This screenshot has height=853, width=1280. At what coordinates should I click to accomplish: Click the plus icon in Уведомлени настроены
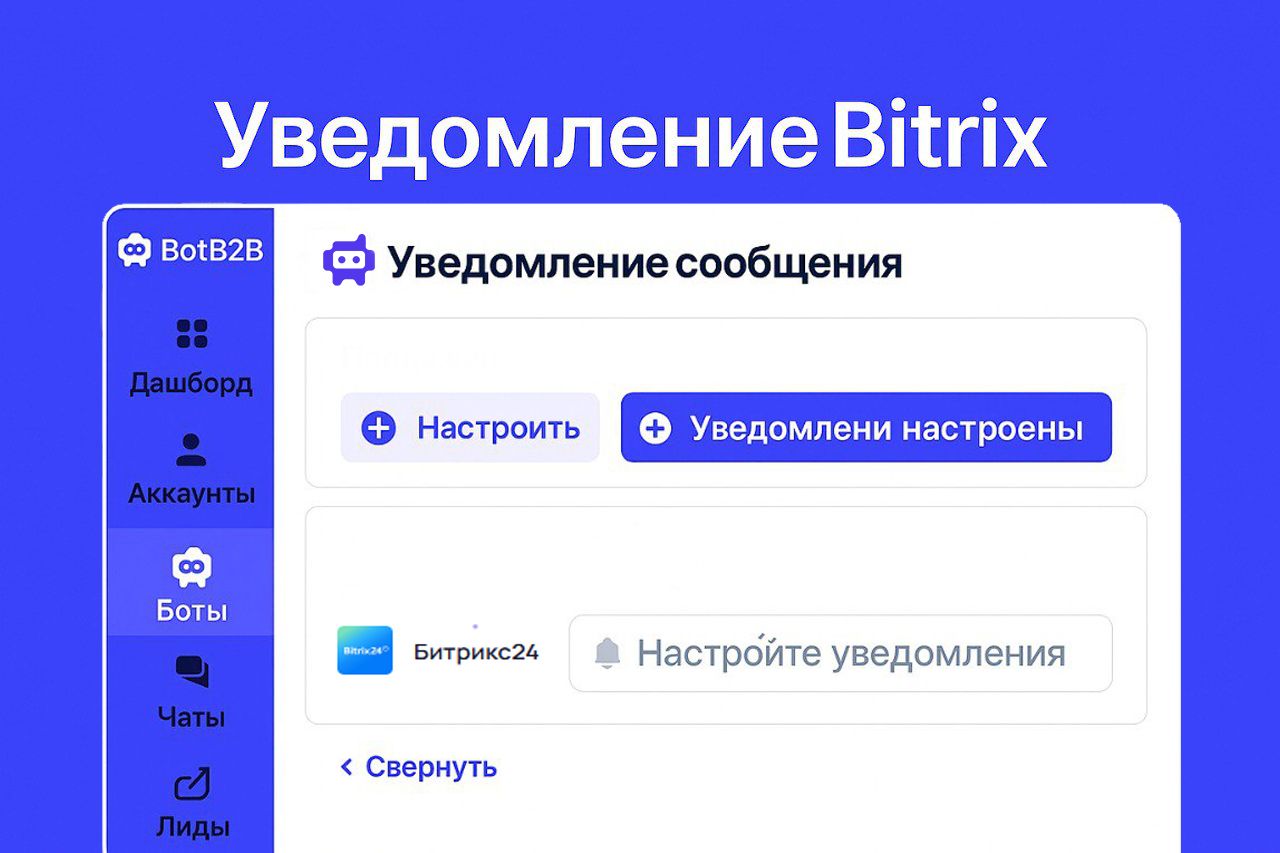coord(655,429)
